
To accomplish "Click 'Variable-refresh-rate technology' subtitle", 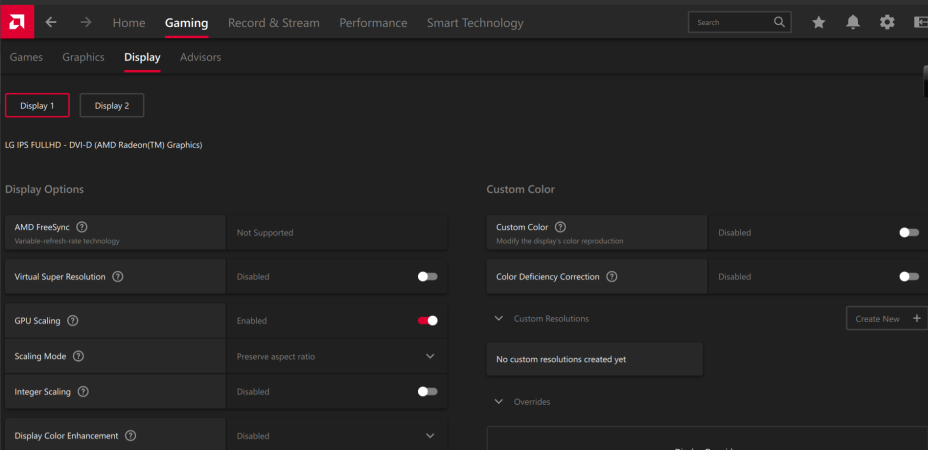I will (x=67, y=241).
